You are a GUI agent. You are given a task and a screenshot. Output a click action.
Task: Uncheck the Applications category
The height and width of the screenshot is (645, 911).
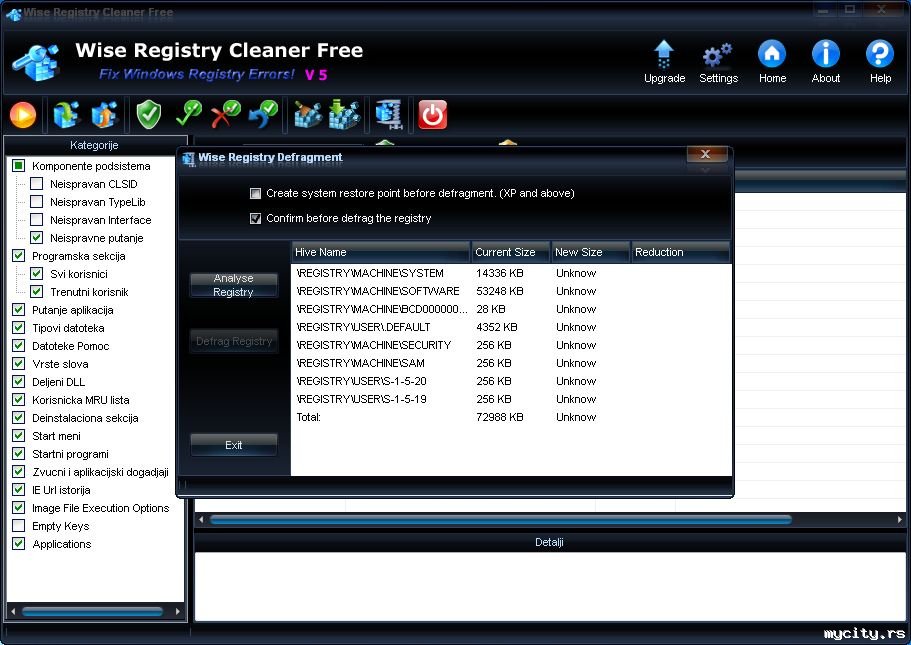[19, 544]
